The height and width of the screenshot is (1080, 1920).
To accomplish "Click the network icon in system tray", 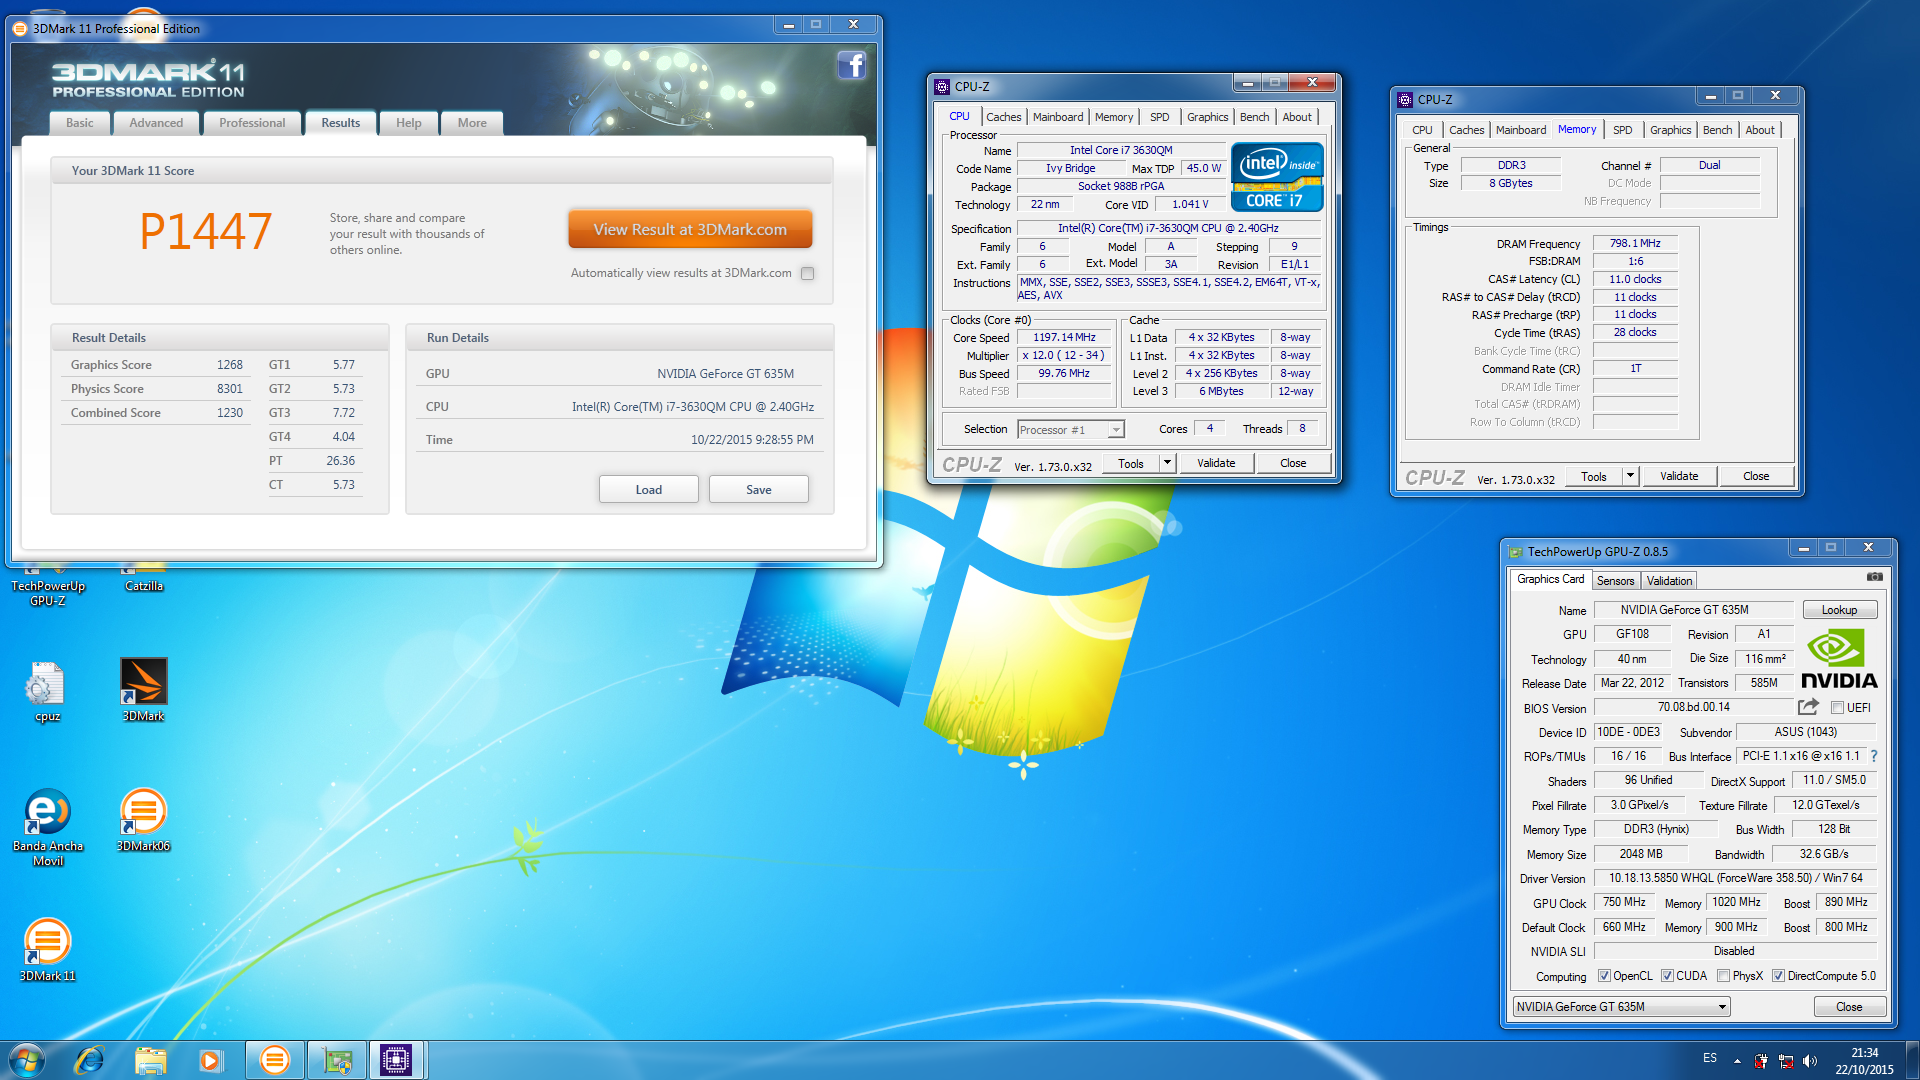I will point(1785,1061).
